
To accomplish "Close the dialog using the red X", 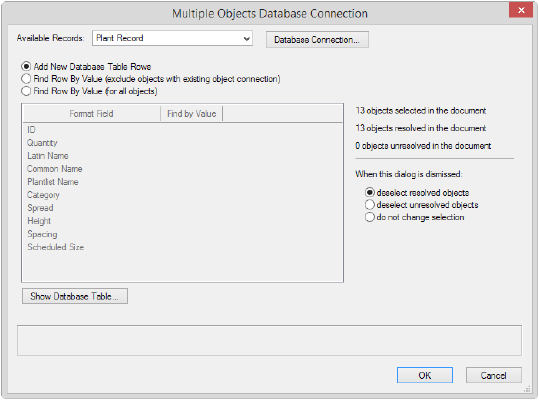I will point(521,10).
